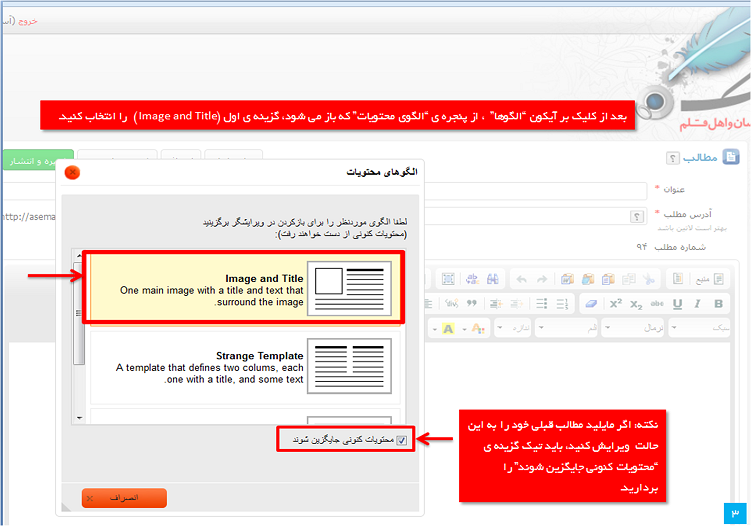Click the خروج logout link

coord(28,21)
